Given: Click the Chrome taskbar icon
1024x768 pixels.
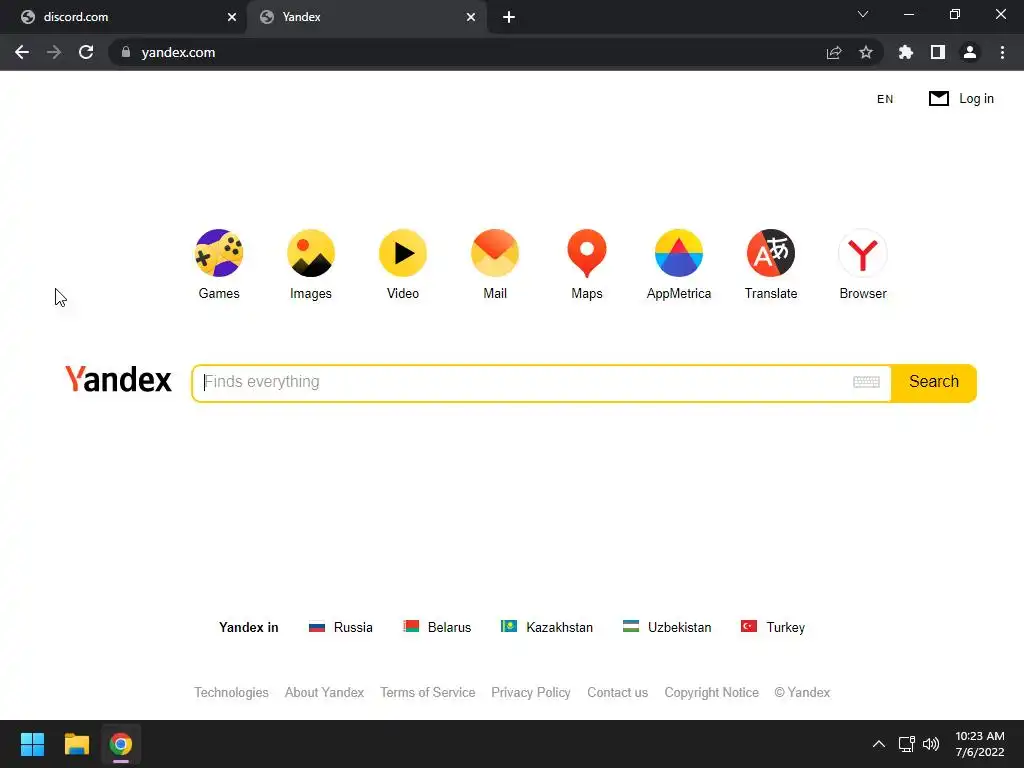Looking at the screenshot, I should point(121,744).
